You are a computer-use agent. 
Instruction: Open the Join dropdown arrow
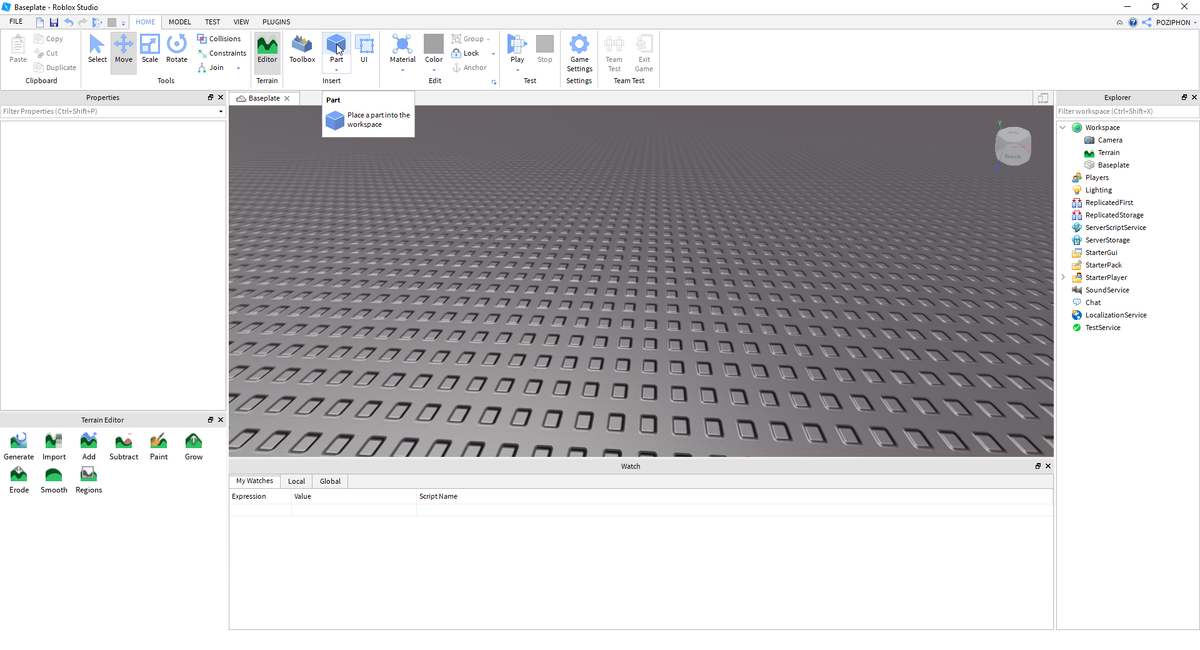(238, 68)
